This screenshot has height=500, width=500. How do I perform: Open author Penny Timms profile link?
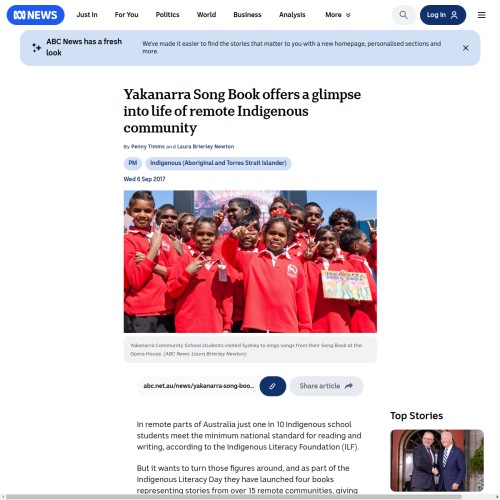[x=148, y=146]
